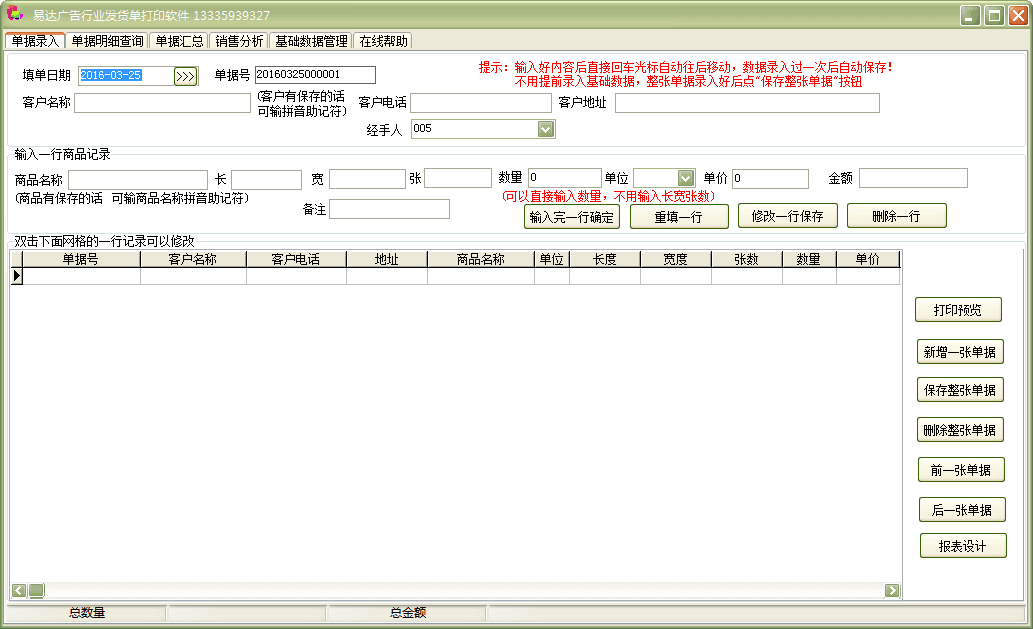Click the 客户名称 input field
The width and height of the screenshot is (1033, 629).
click(x=162, y=103)
